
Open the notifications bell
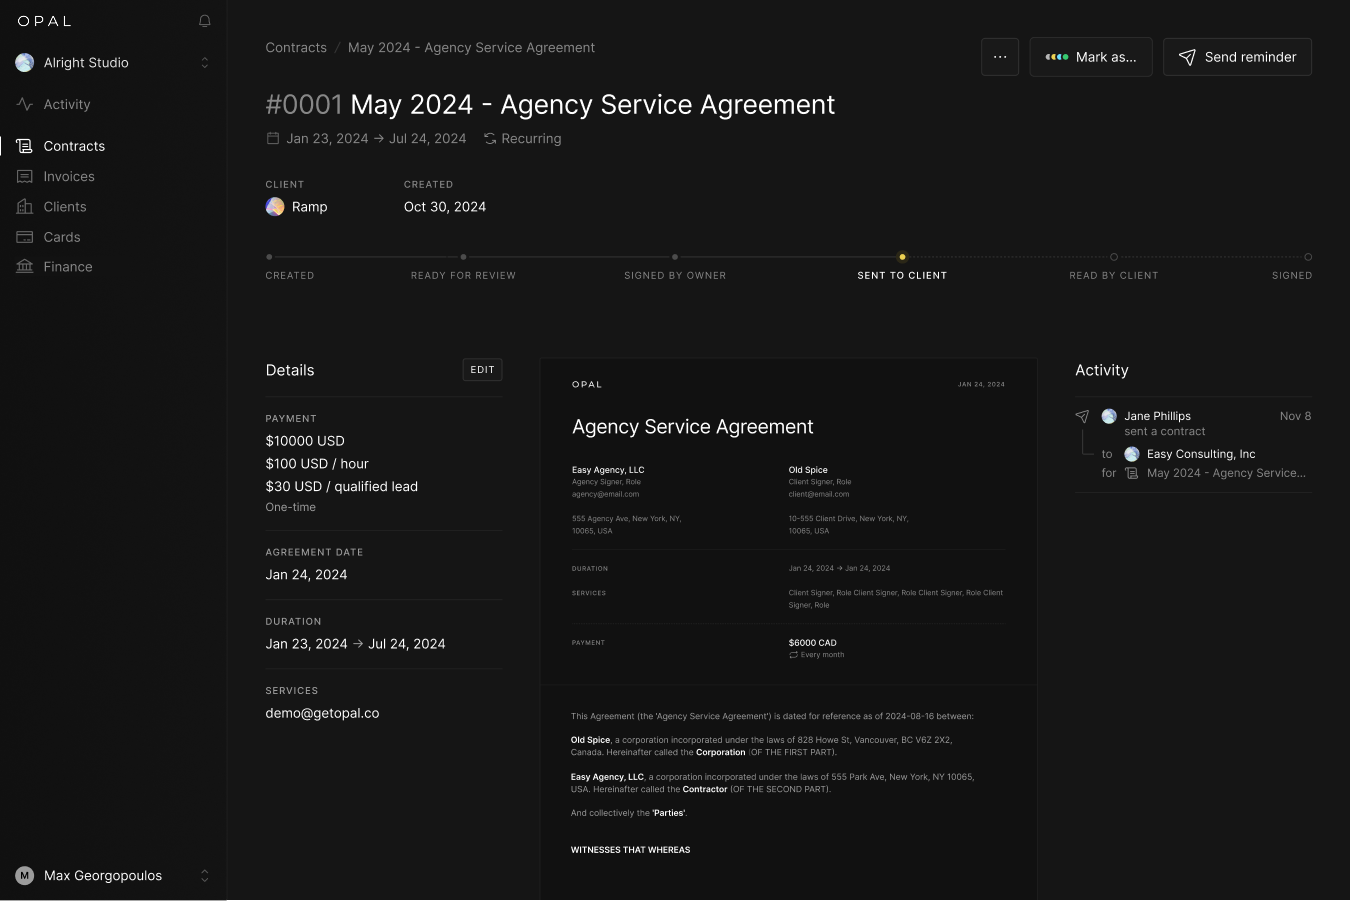pyautogui.click(x=205, y=21)
